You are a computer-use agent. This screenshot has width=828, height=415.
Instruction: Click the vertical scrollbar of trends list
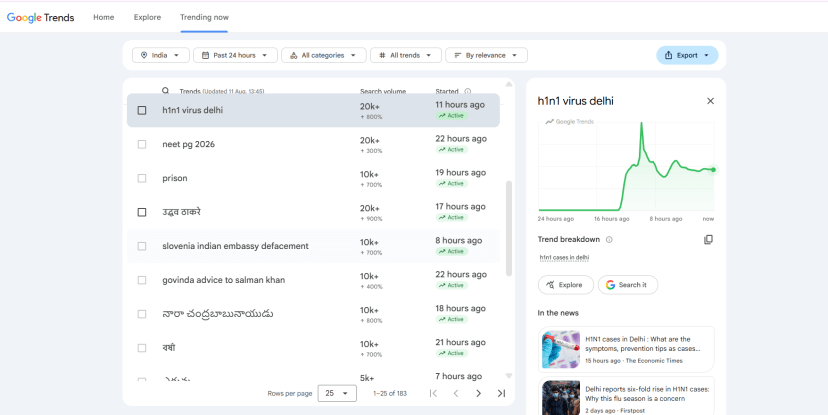(x=509, y=228)
